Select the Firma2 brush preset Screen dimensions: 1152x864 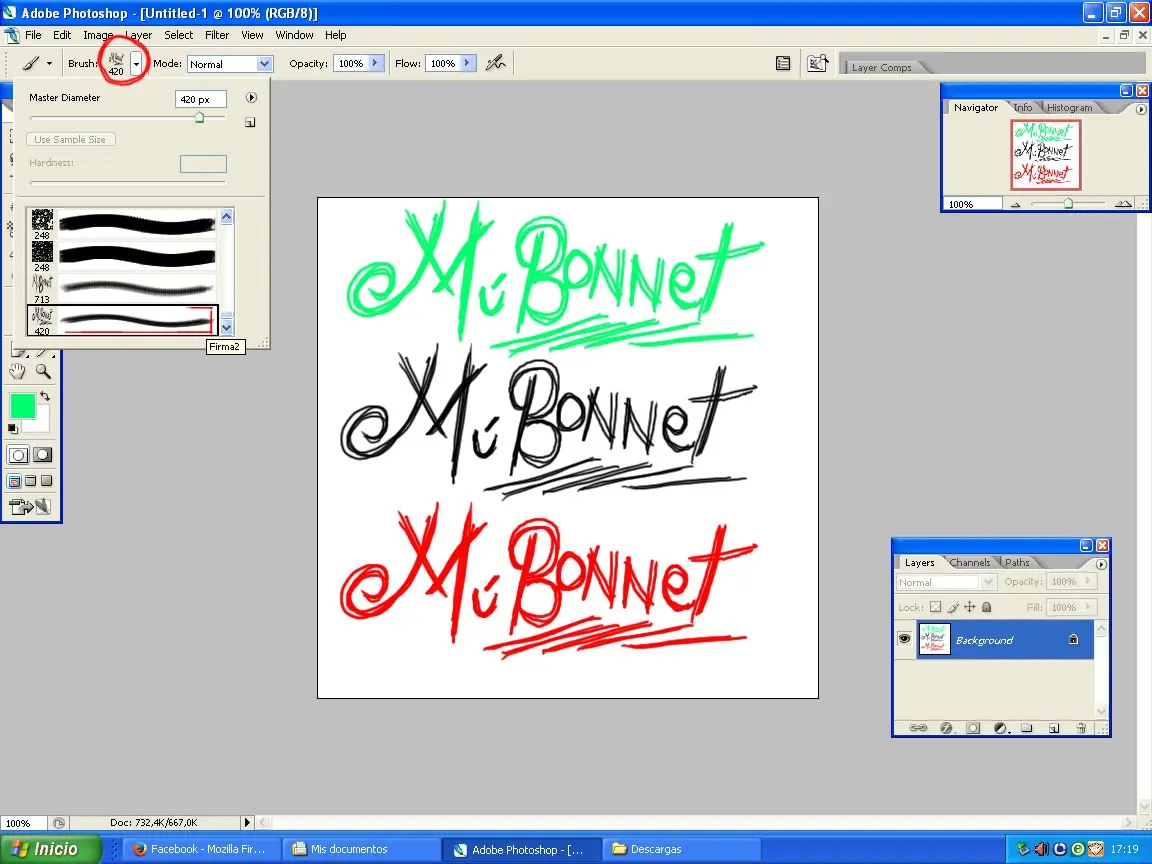coord(120,318)
